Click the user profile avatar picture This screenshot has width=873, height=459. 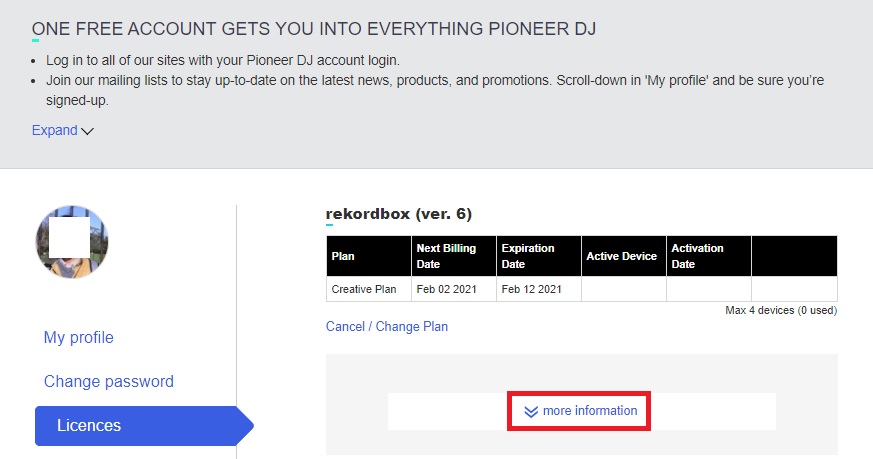(72, 242)
